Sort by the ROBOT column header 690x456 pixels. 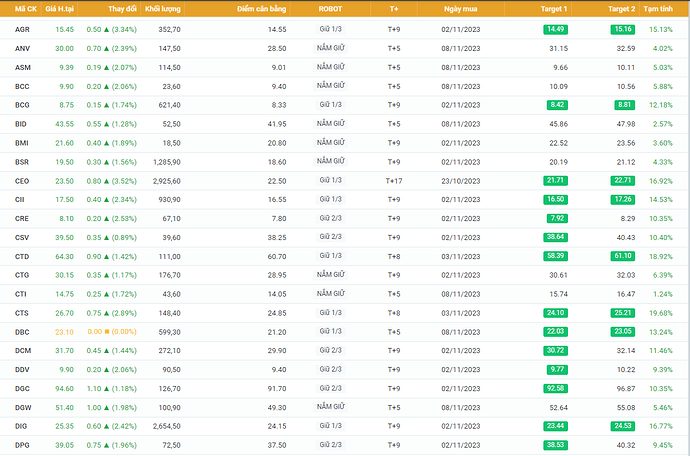(x=330, y=9)
